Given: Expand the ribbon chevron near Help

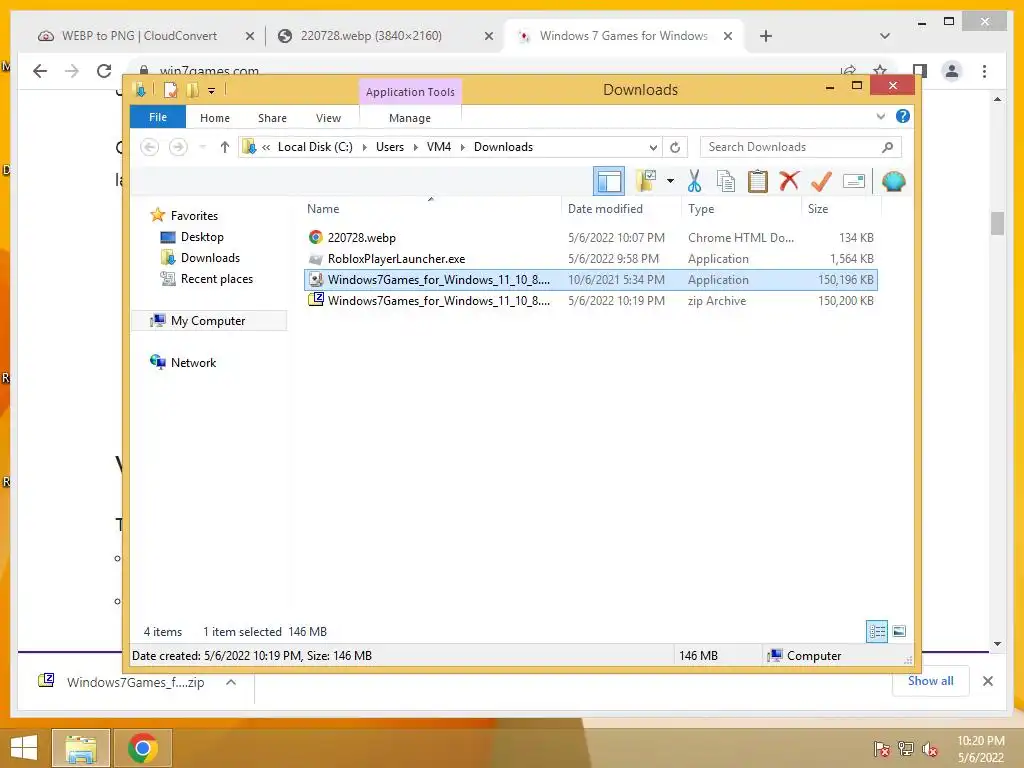Looking at the screenshot, I should [880, 117].
